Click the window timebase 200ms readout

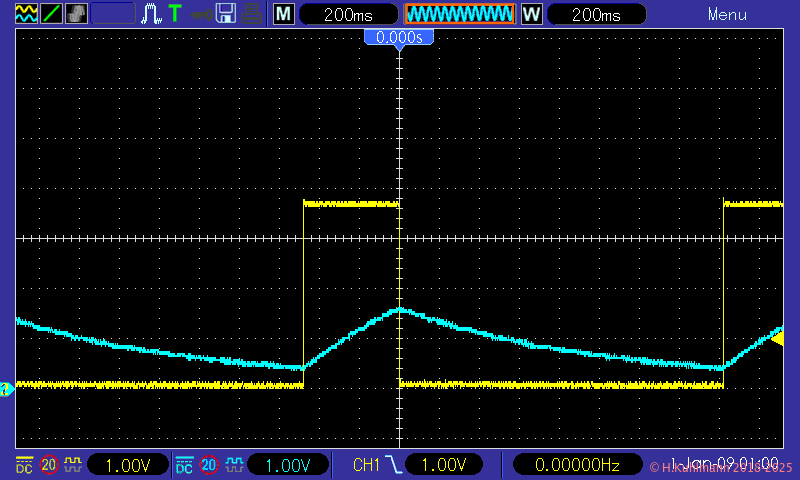coord(597,14)
